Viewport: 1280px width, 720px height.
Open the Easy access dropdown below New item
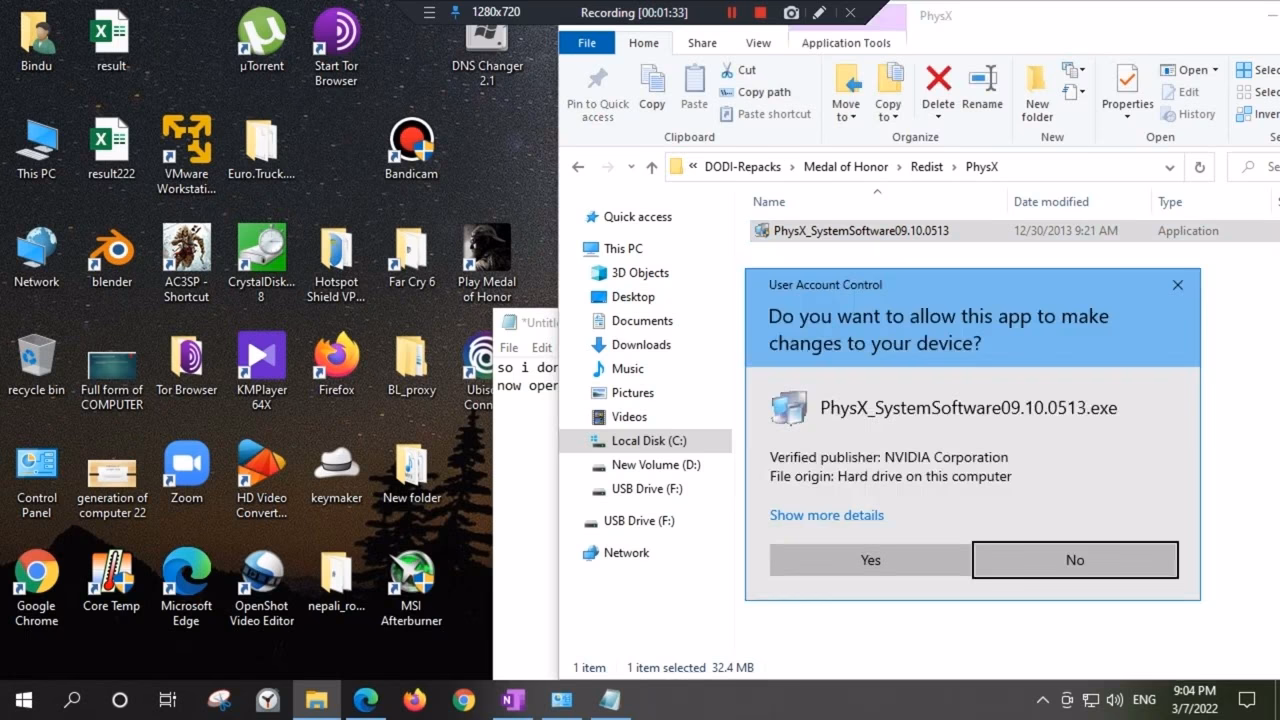point(1075,92)
